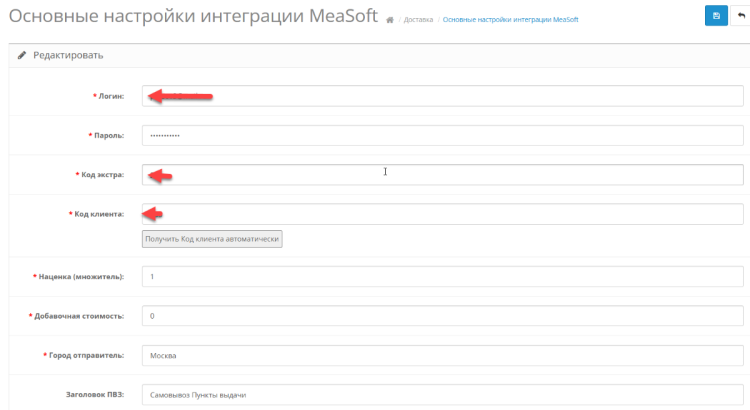Click the Заголовок ПВЗ input field
The width and height of the screenshot is (750, 410).
[442, 394]
